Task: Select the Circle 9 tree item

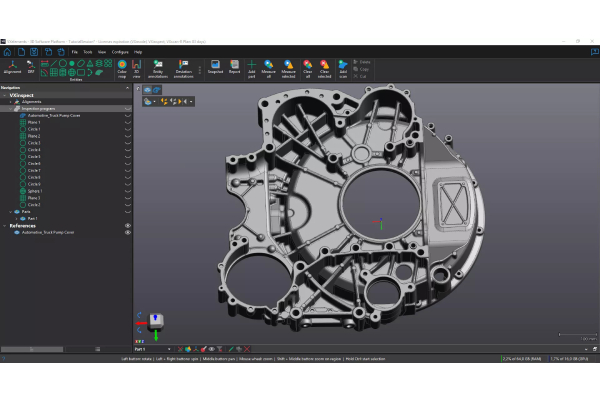Action: coord(34,184)
